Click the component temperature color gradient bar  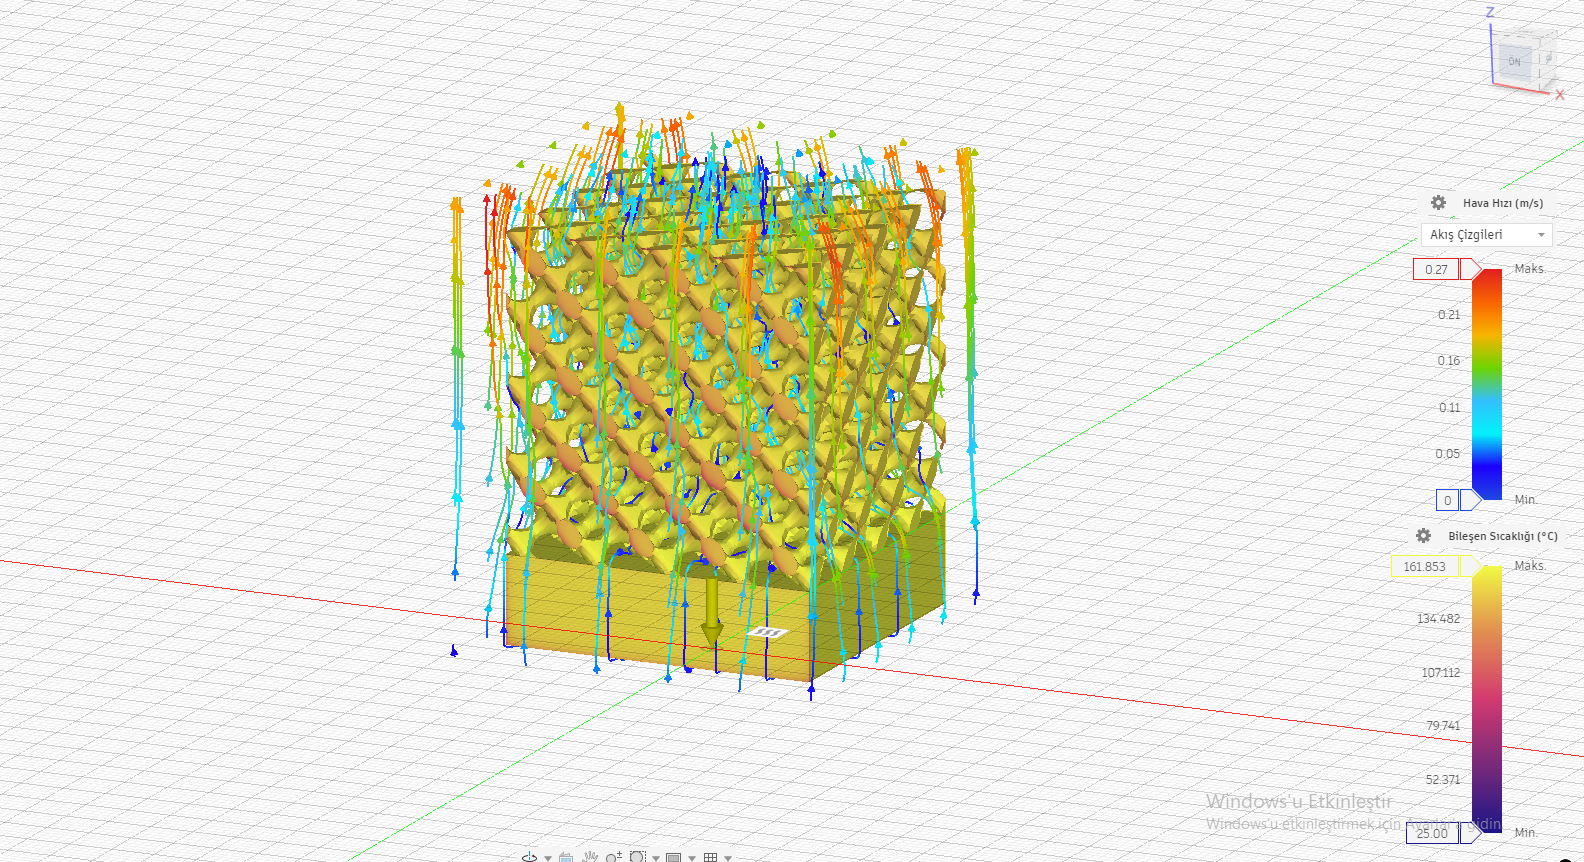pos(1486,699)
